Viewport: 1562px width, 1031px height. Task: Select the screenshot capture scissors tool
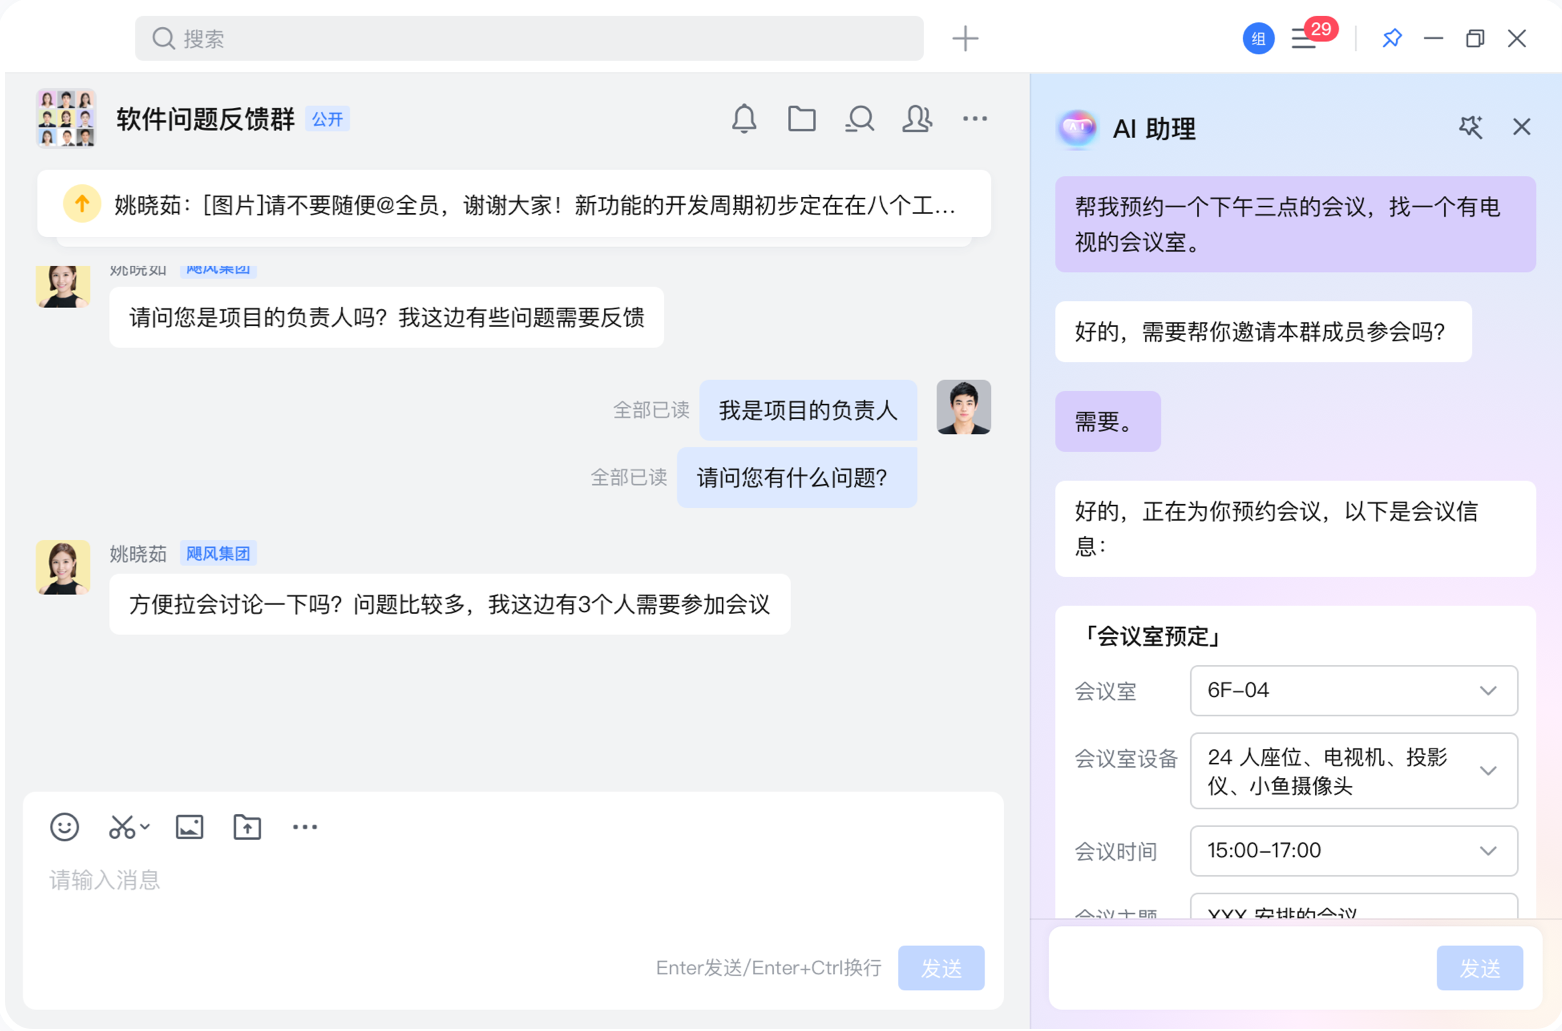[122, 827]
